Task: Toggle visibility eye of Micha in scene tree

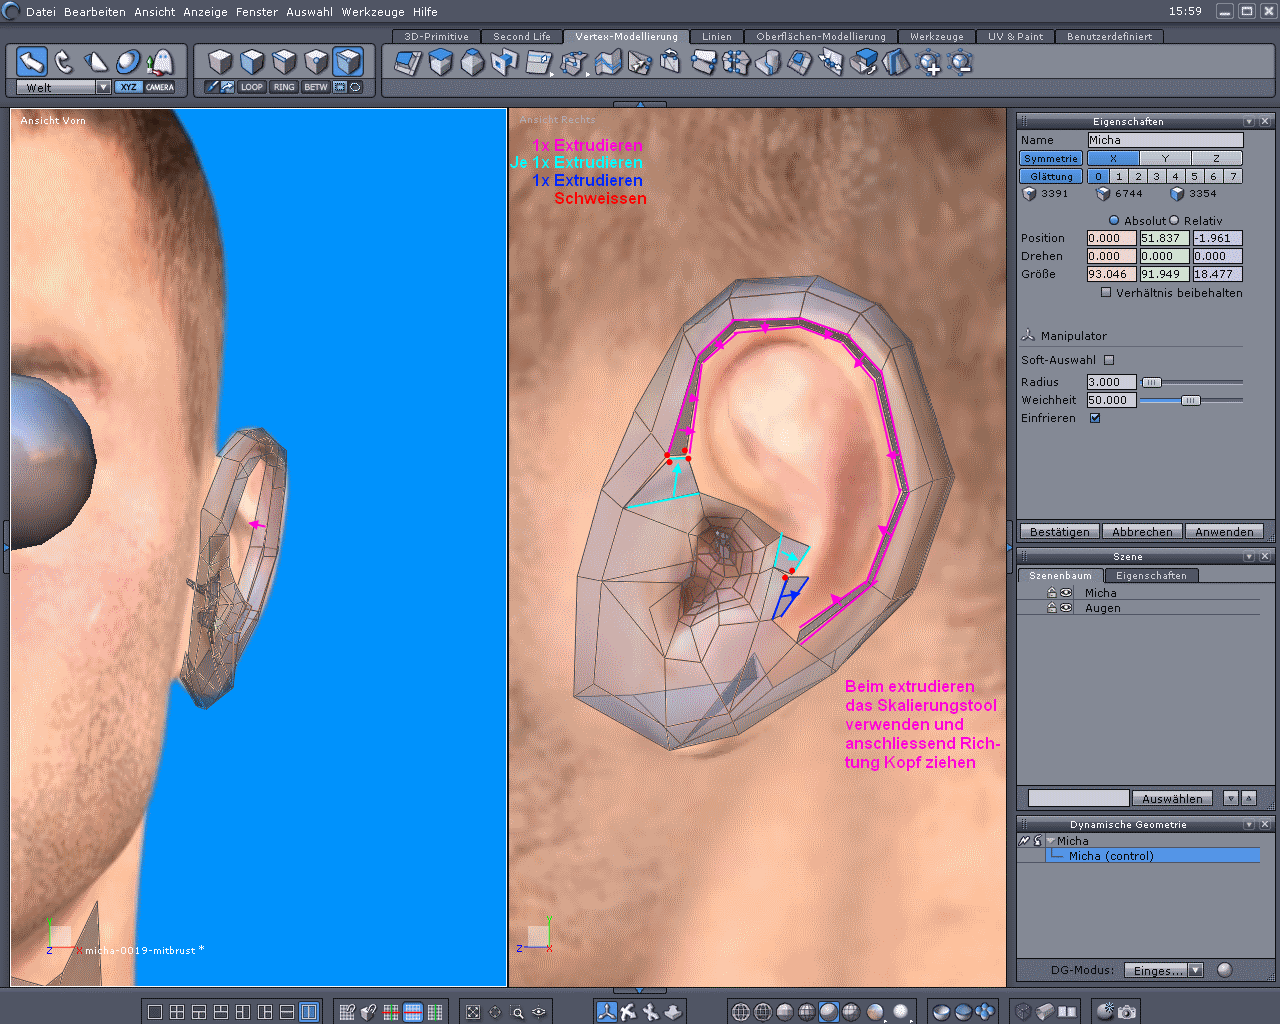Action: click(x=1066, y=593)
